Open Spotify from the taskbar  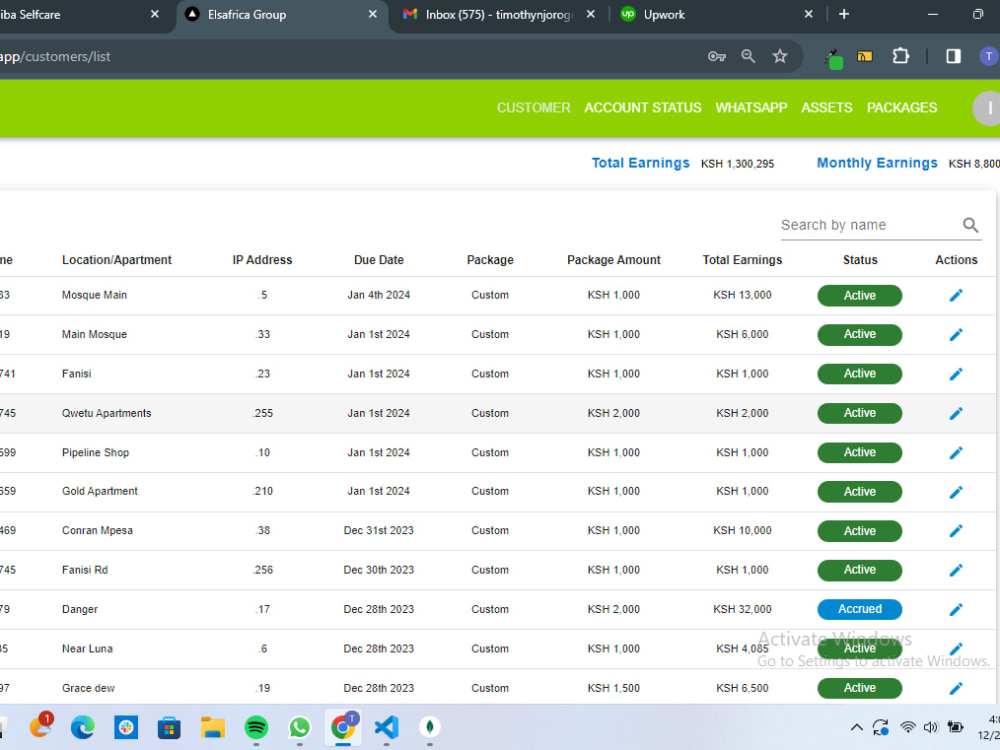[256, 727]
